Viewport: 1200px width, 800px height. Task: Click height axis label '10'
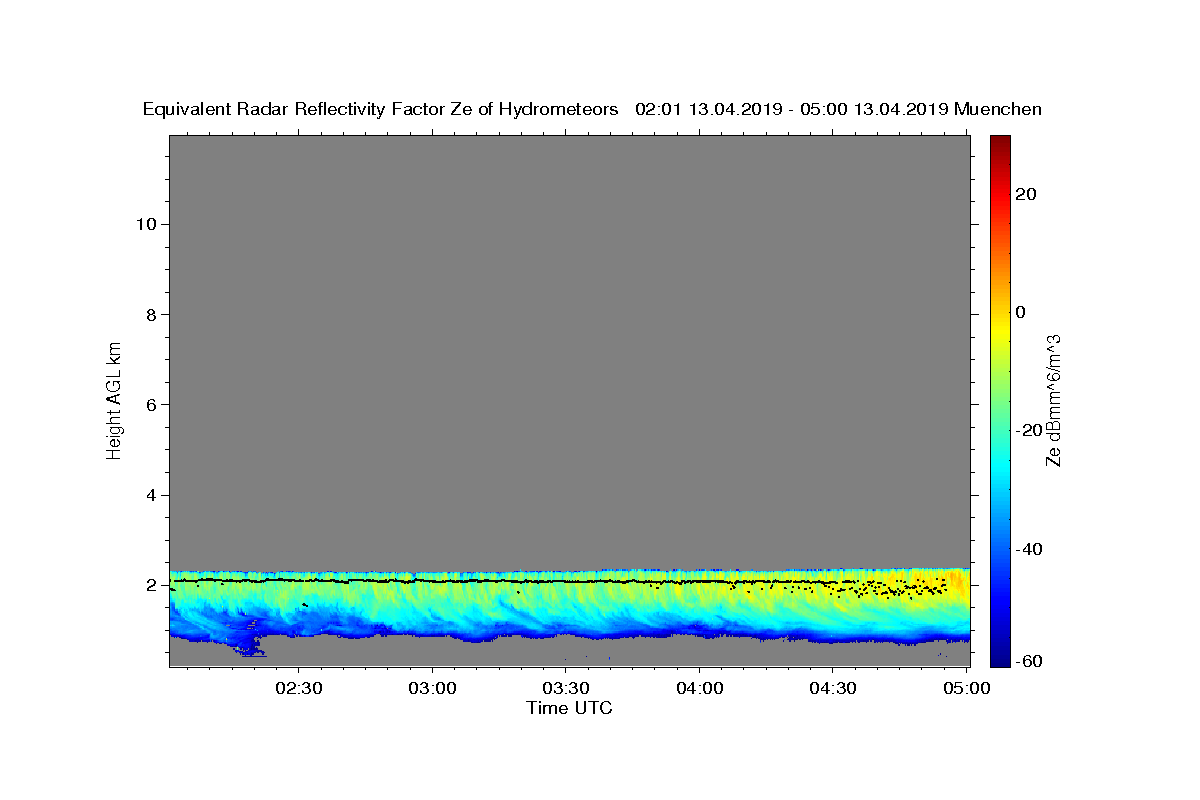146,224
